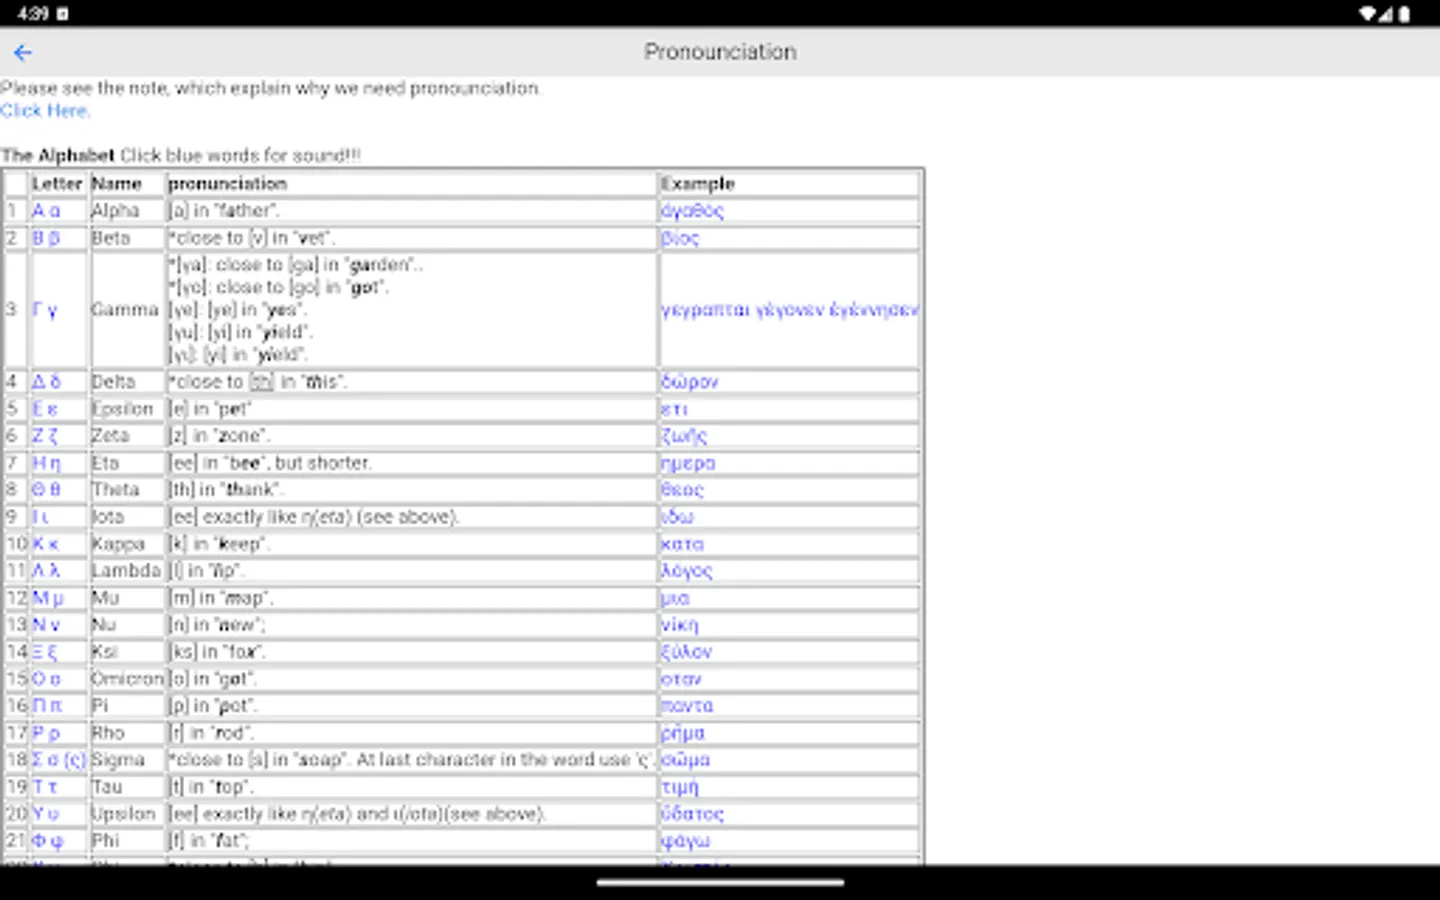
Task: Play example word 'ὕδατος' in Upsilon row
Action: click(692, 814)
